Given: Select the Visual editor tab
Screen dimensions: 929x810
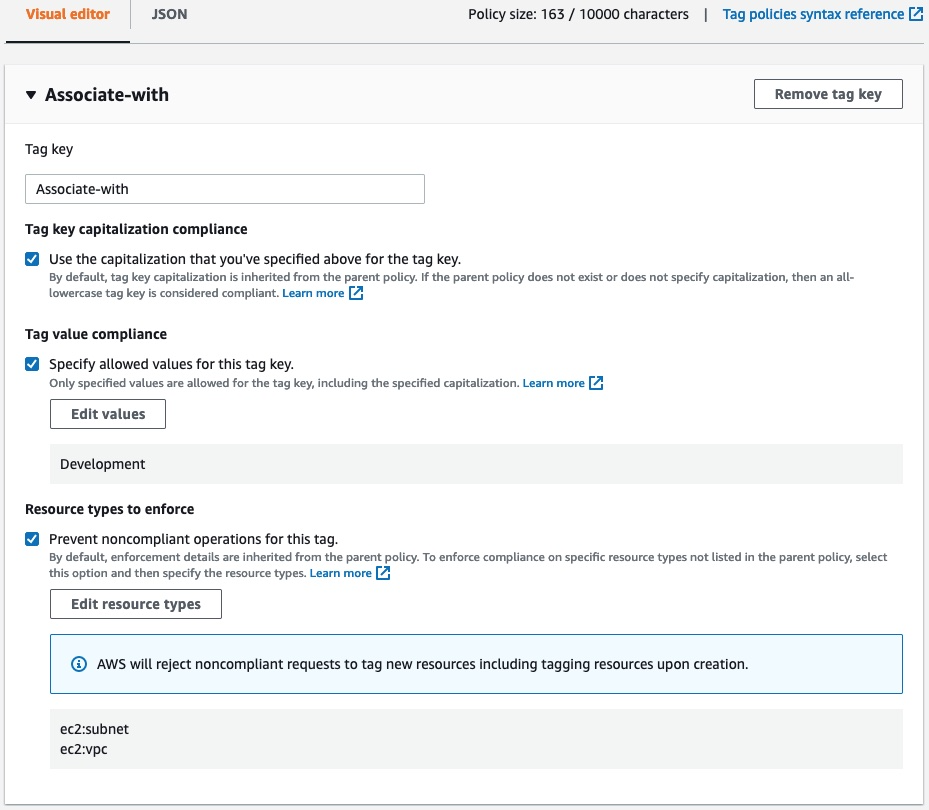Looking at the screenshot, I should [x=66, y=14].
